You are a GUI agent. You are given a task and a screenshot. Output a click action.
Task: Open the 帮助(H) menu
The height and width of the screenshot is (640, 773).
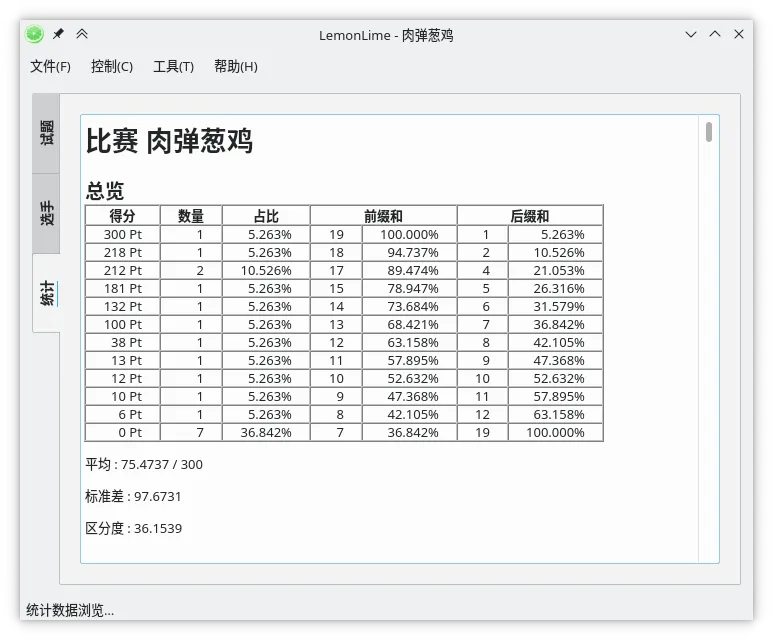236,66
